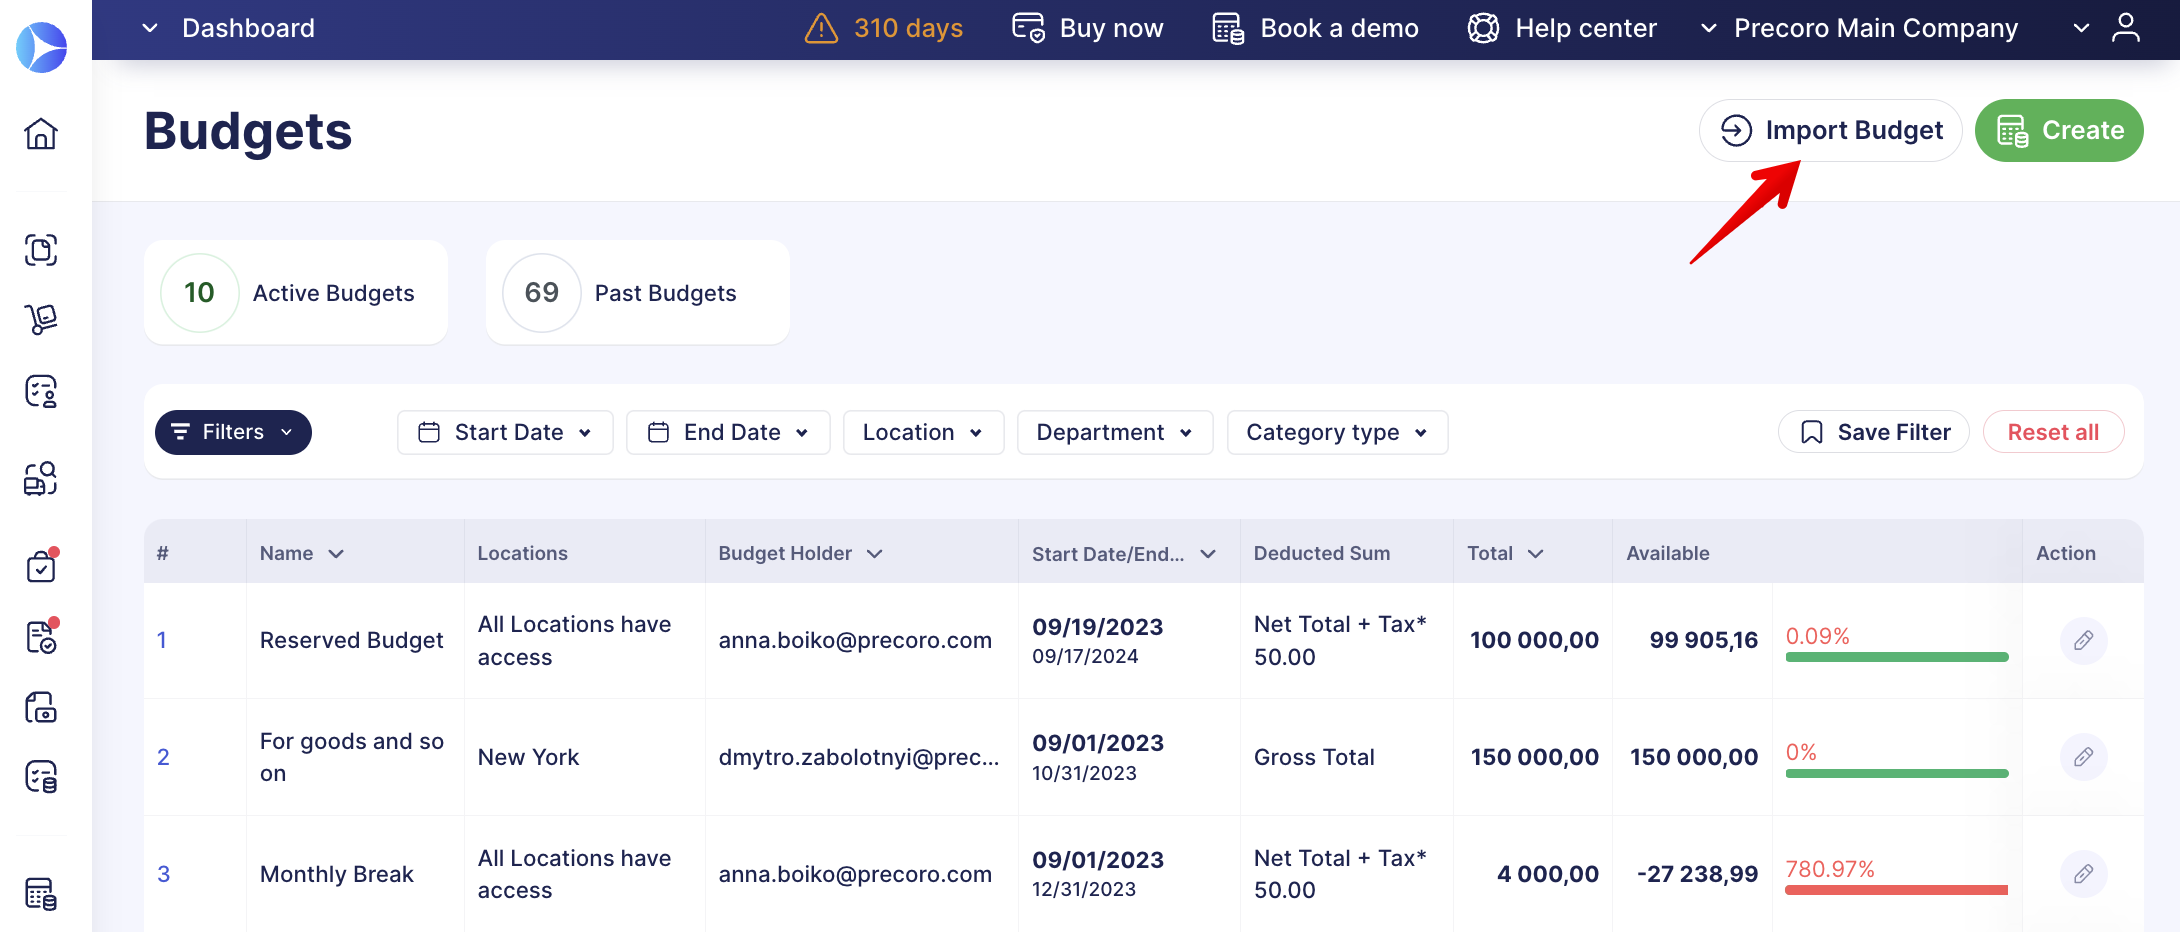Edit the Reserved Budget row pencil icon
Screen dimensions: 2180x932
[2083, 640]
